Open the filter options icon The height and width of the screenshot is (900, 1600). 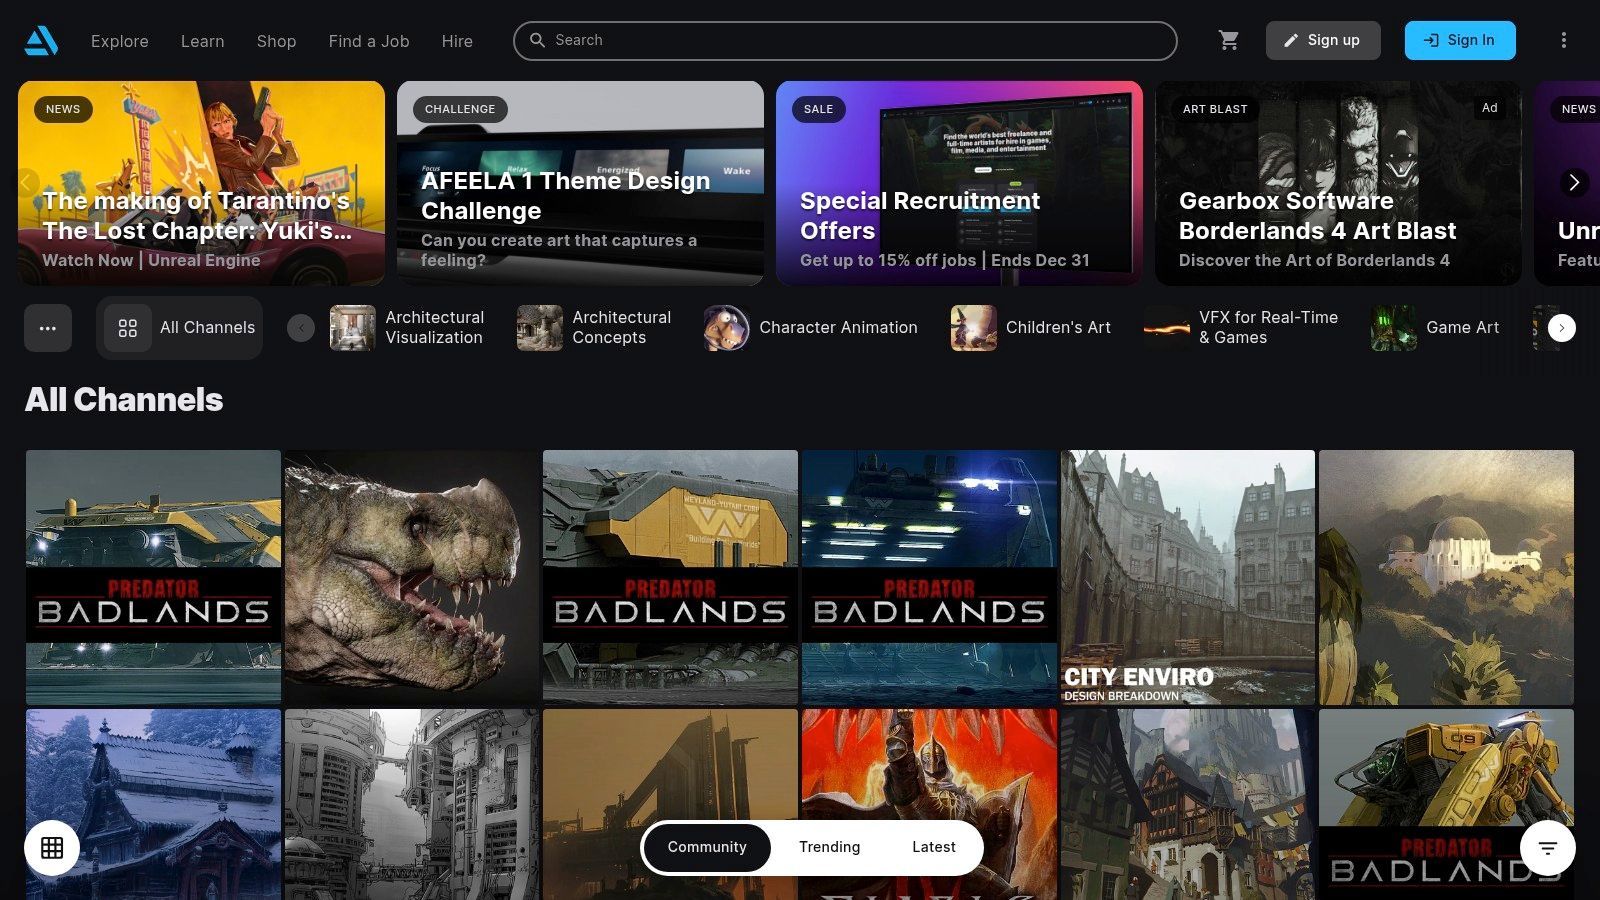1547,848
